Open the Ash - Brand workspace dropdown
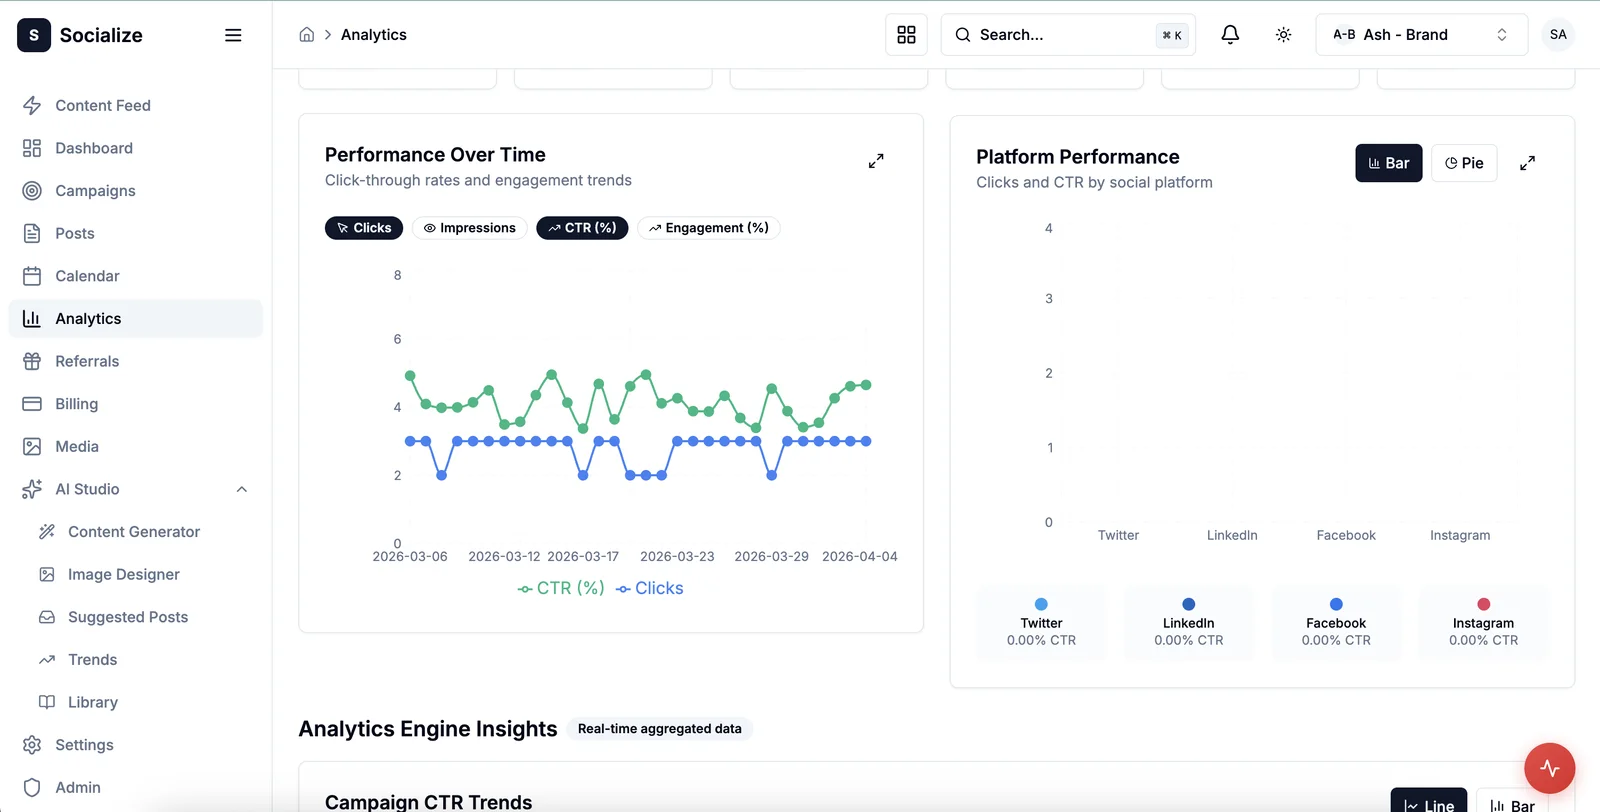Viewport: 1600px width, 812px height. pyautogui.click(x=1420, y=35)
